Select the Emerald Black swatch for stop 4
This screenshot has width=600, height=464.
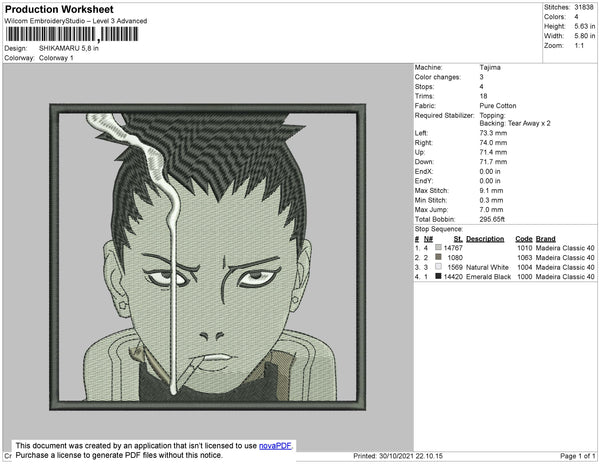coord(438,276)
